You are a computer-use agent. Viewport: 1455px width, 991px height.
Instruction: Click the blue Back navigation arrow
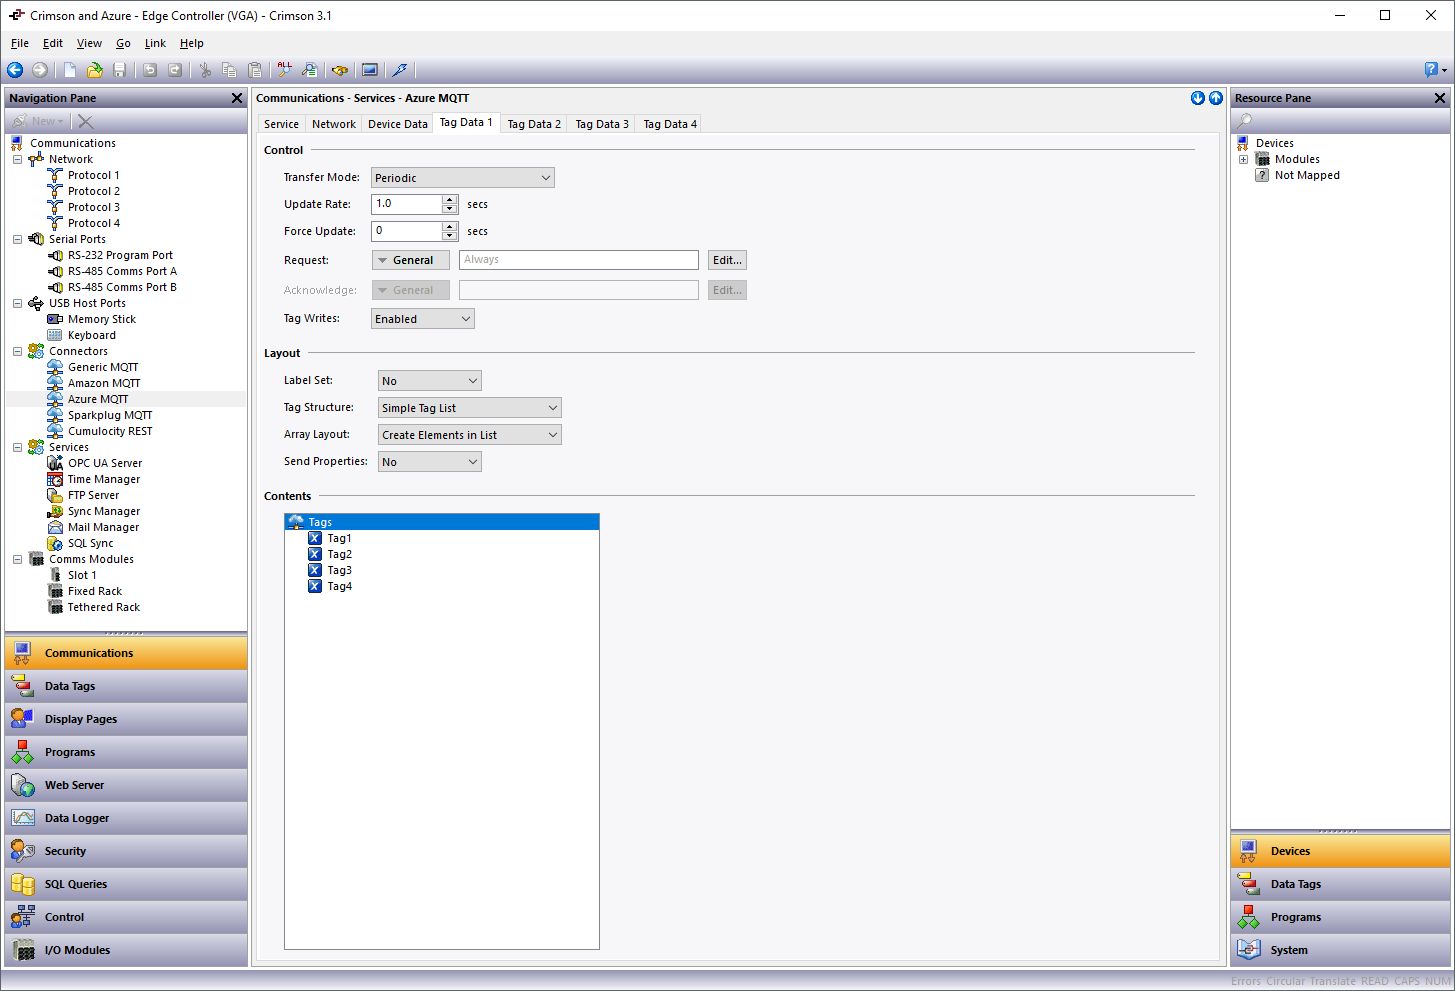(x=15, y=70)
